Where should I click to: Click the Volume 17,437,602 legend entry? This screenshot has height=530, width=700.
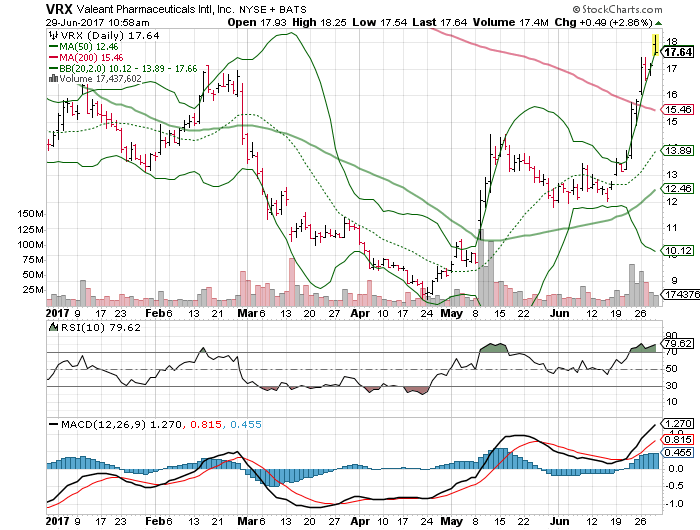tap(100, 79)
